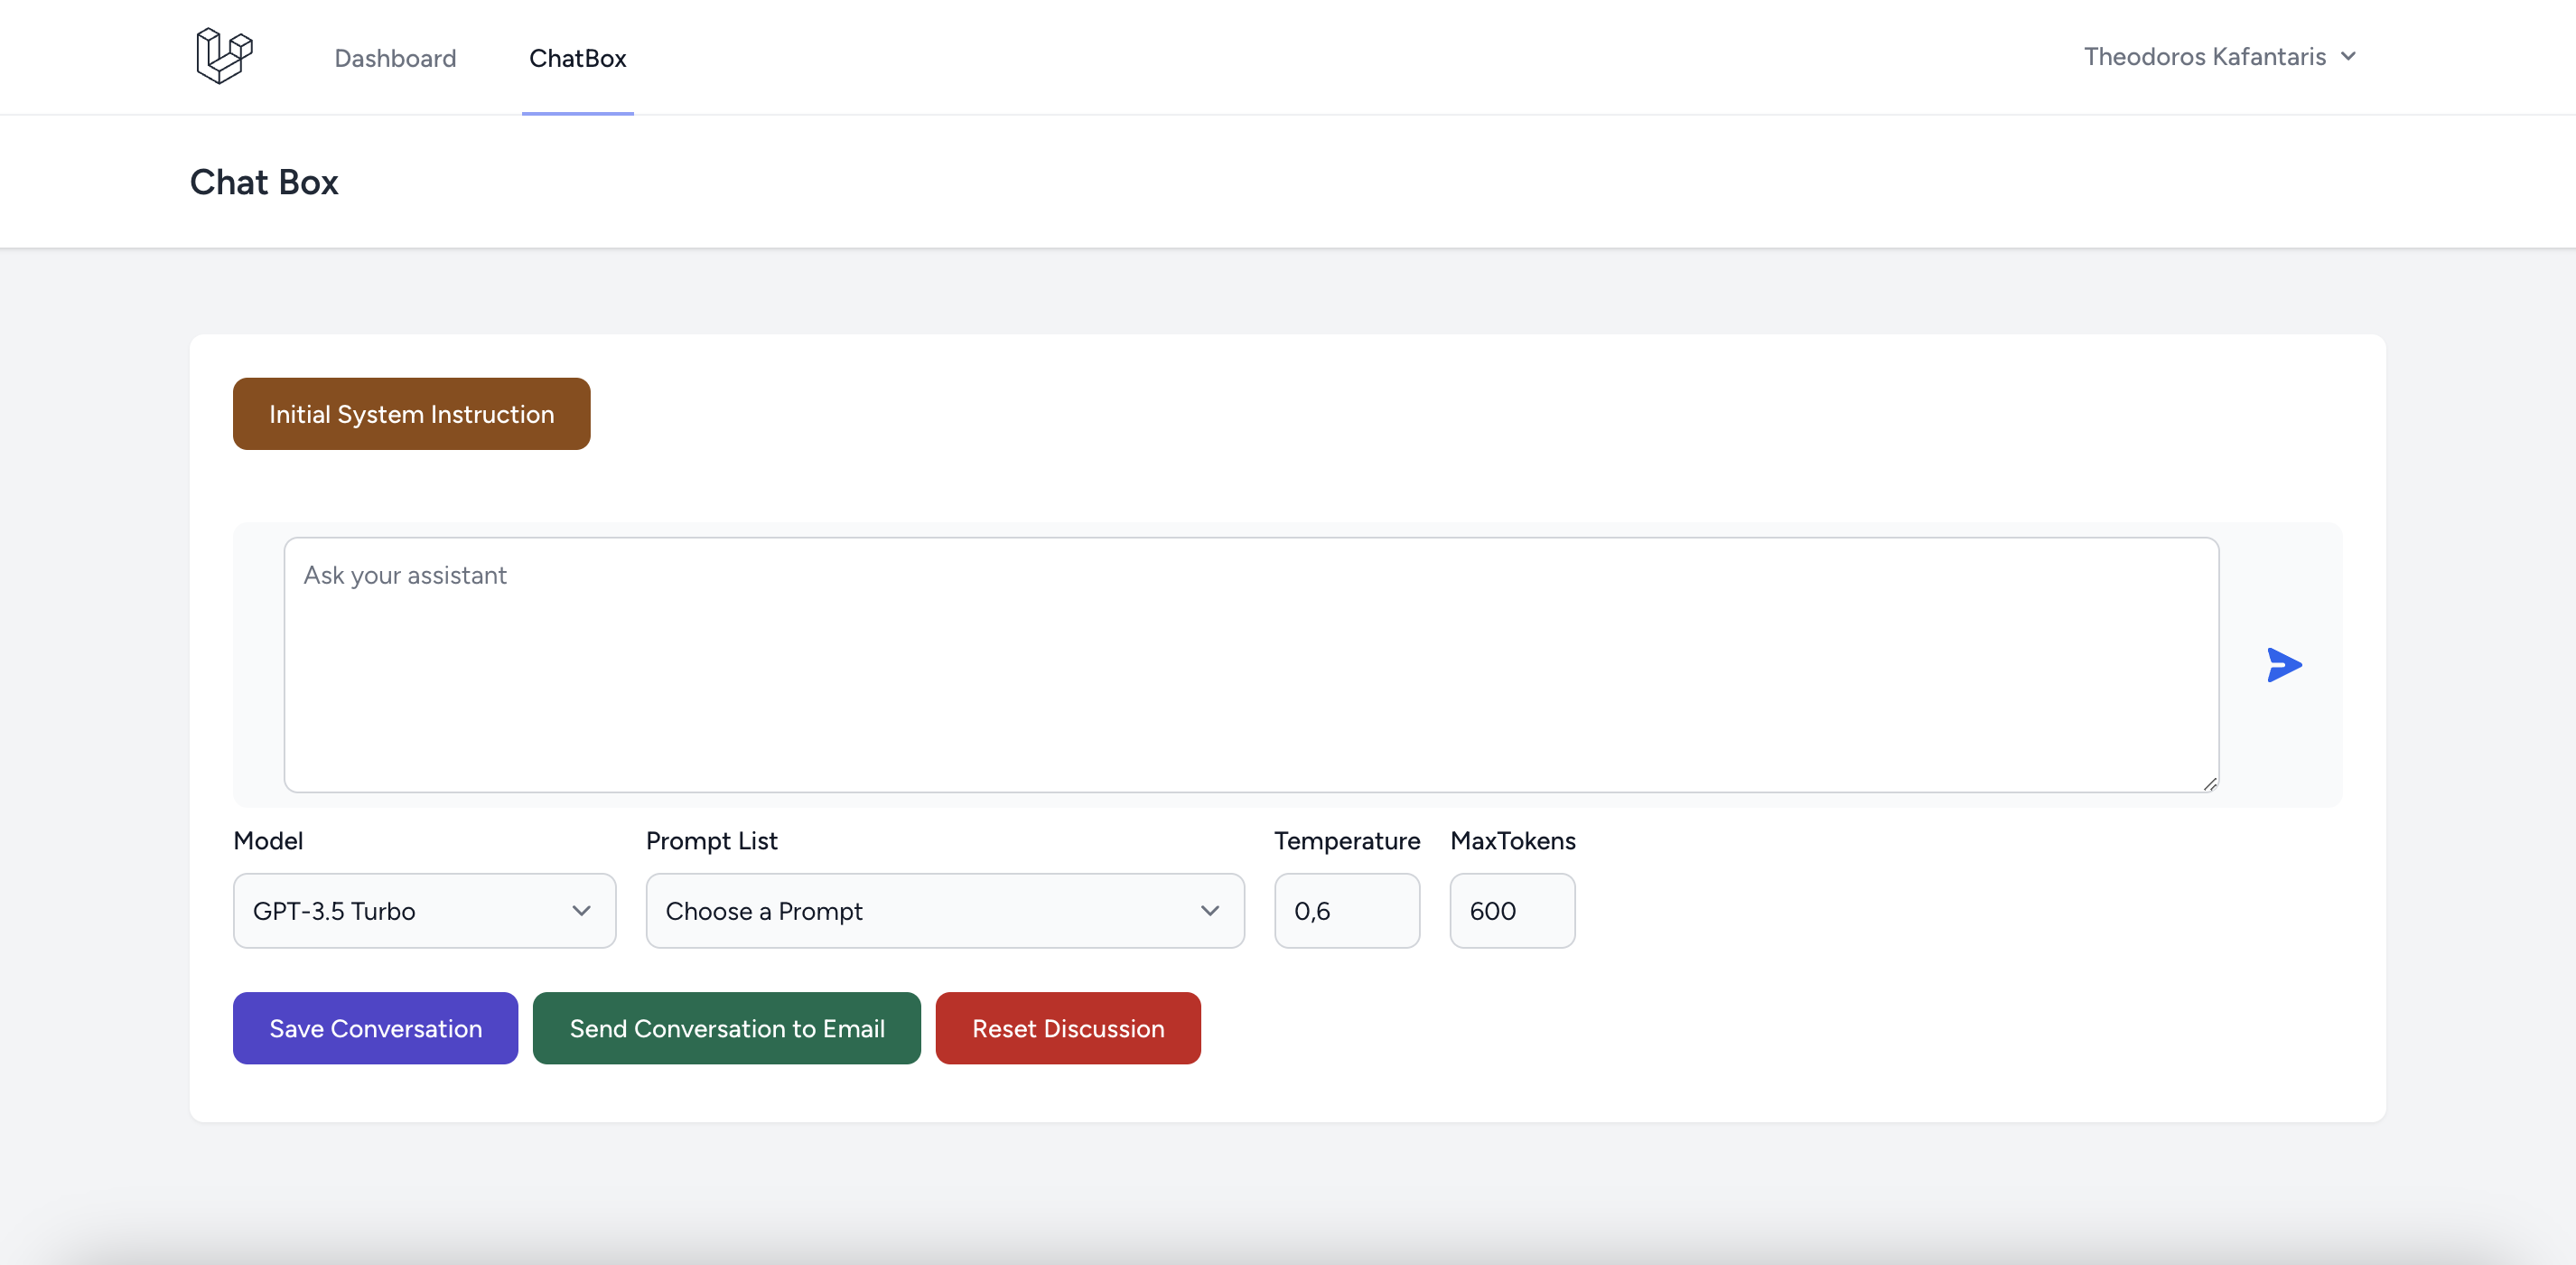Screen dimensions: 2576x1265
Task: Click the ChatBox tab
Action: (576, 56)
